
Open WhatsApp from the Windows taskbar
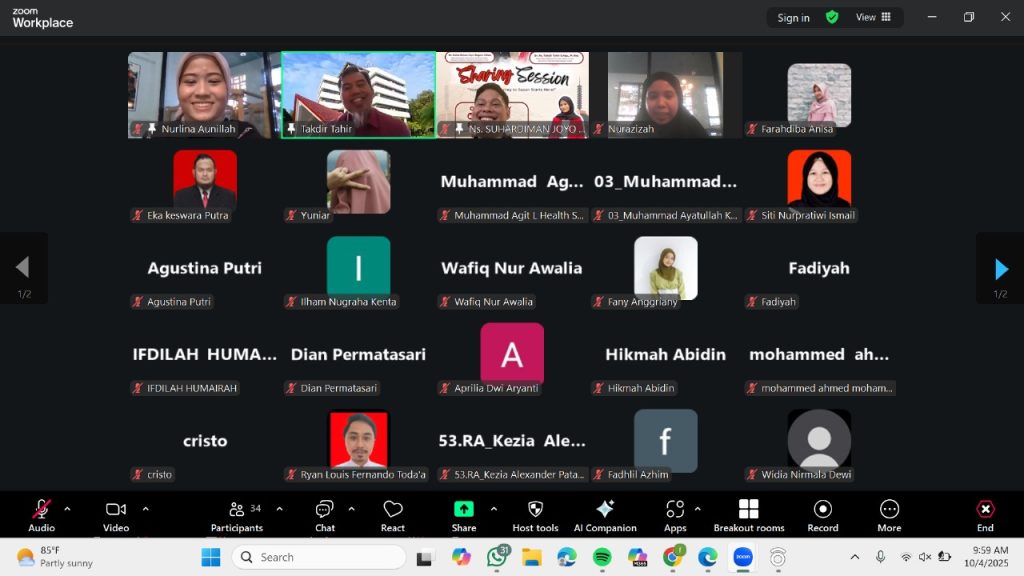pos(497,557)
